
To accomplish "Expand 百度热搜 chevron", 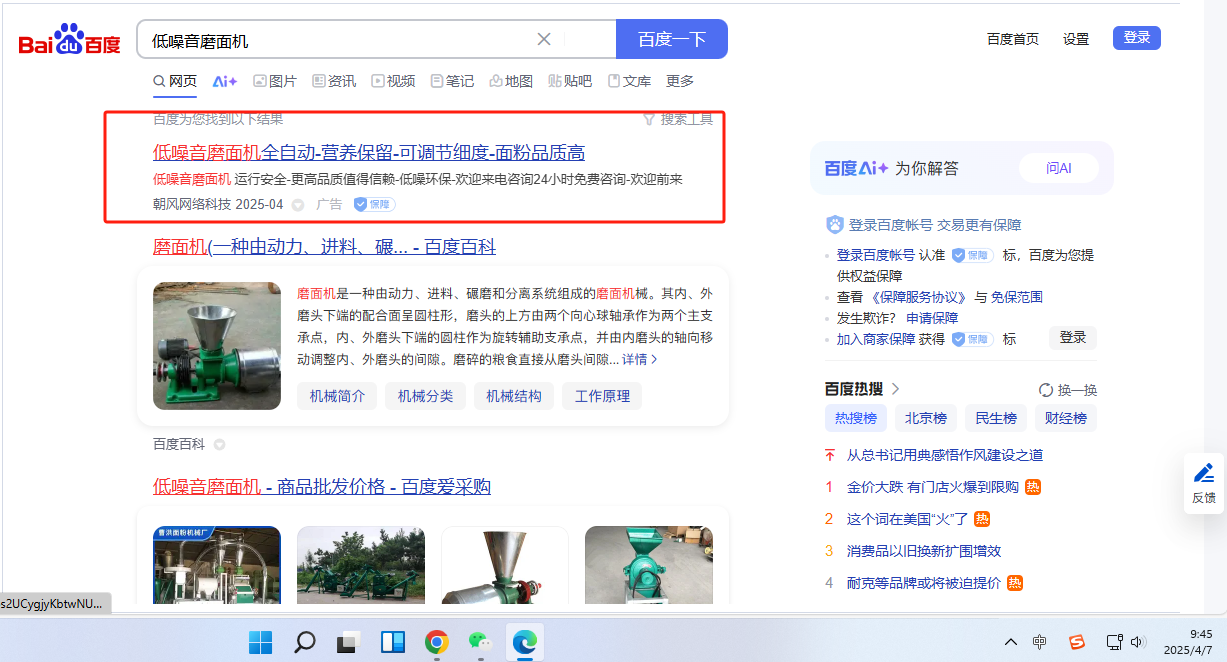I will (896, 389).
